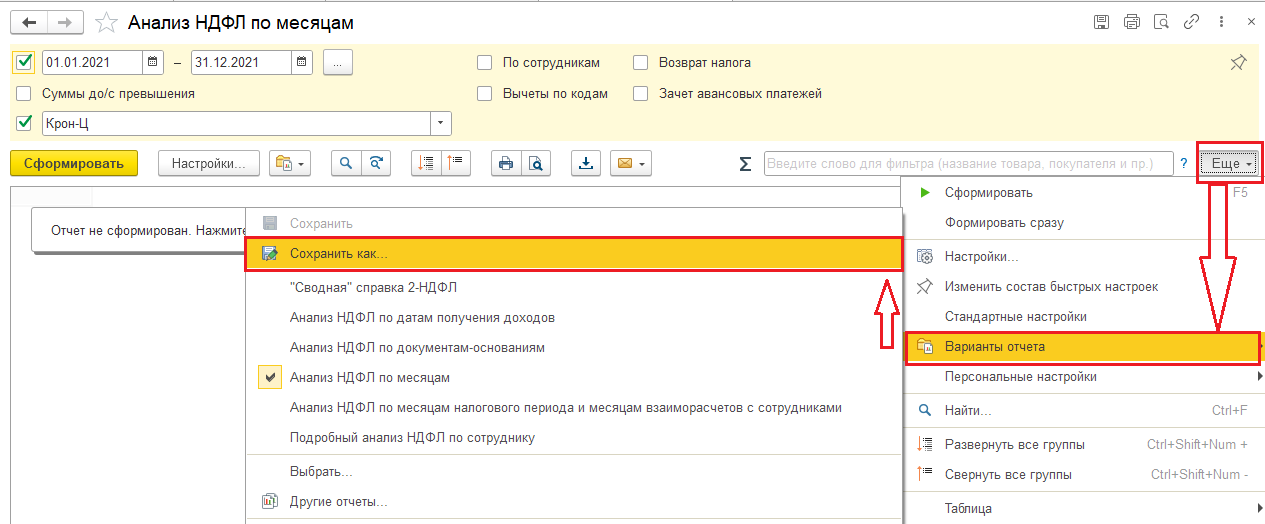Select checked 'Анализ НДФЛ по месяцам' variant
The image size is (1265, 524).
click(x=573, y=377)
